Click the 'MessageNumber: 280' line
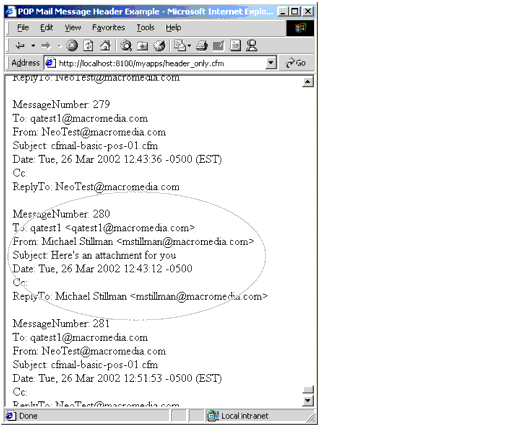This screenshot has height=426, width=514. 61,214
